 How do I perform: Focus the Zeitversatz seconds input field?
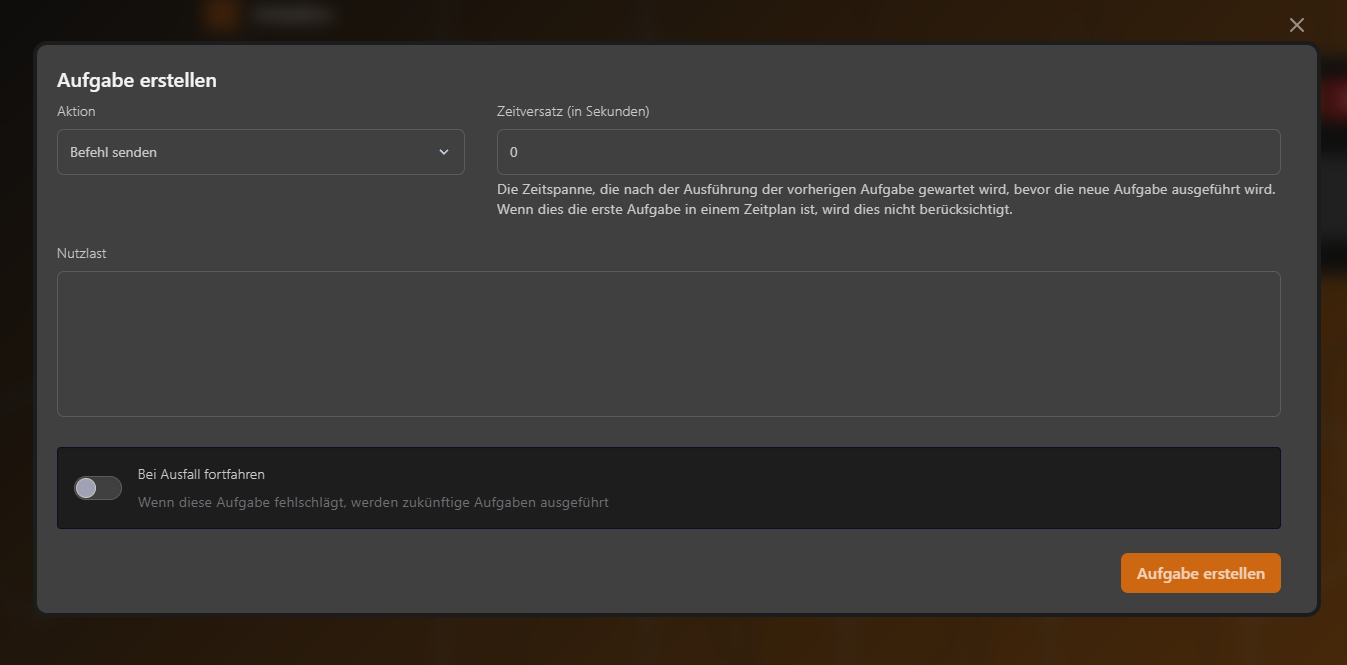[x=888, y=152]
